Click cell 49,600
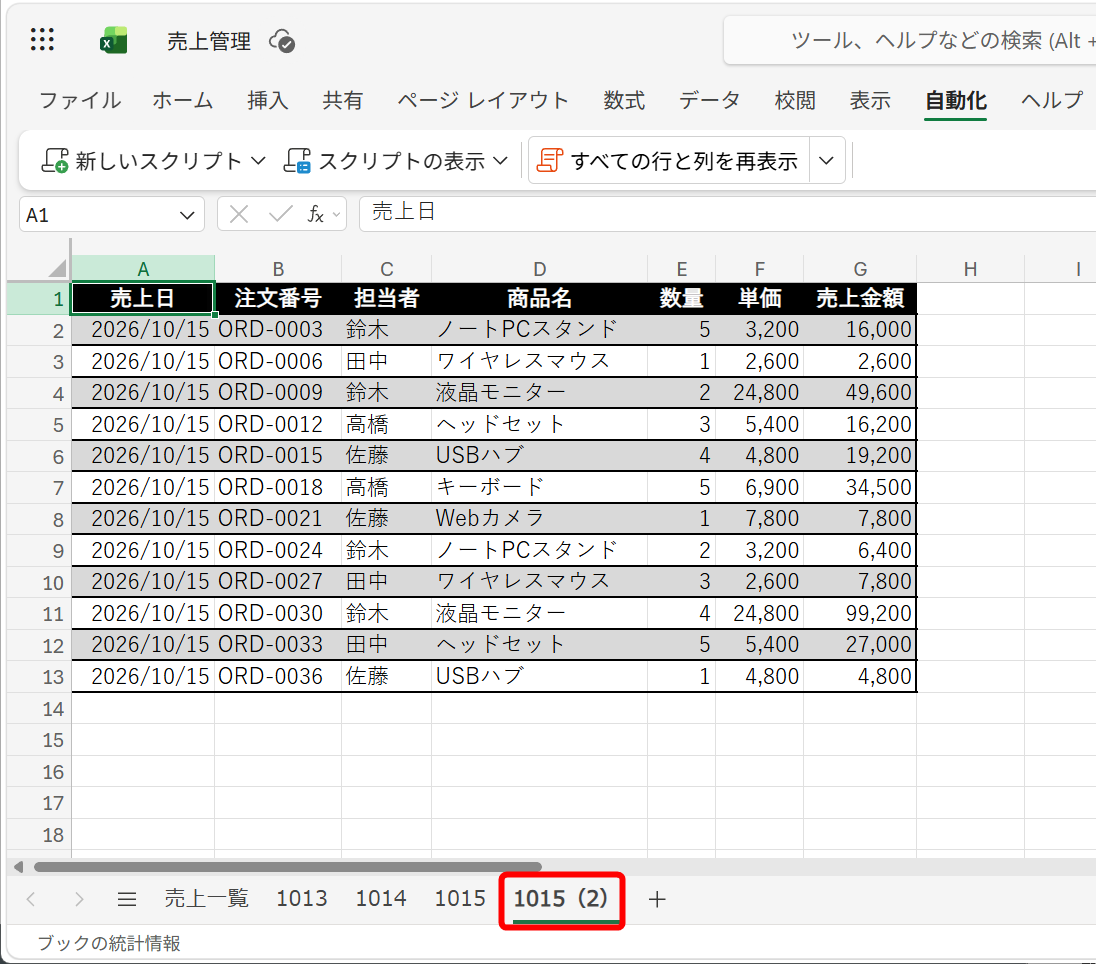 coord(860,392)
